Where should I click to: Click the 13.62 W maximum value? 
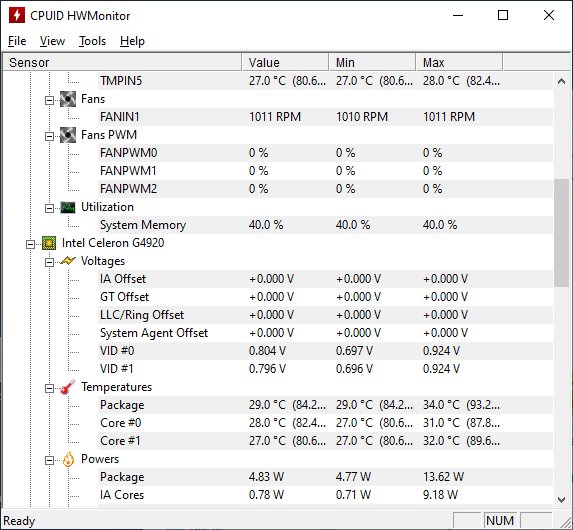click(443, 477)
